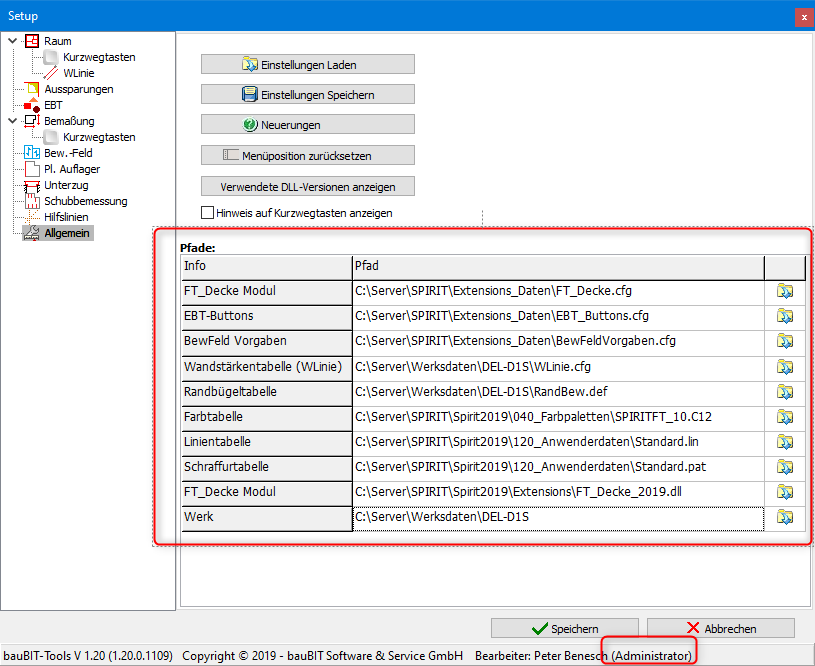Screen dimensions: 815x666
Task: Browse folder for RandBew.def path
Action: (785, 392)
